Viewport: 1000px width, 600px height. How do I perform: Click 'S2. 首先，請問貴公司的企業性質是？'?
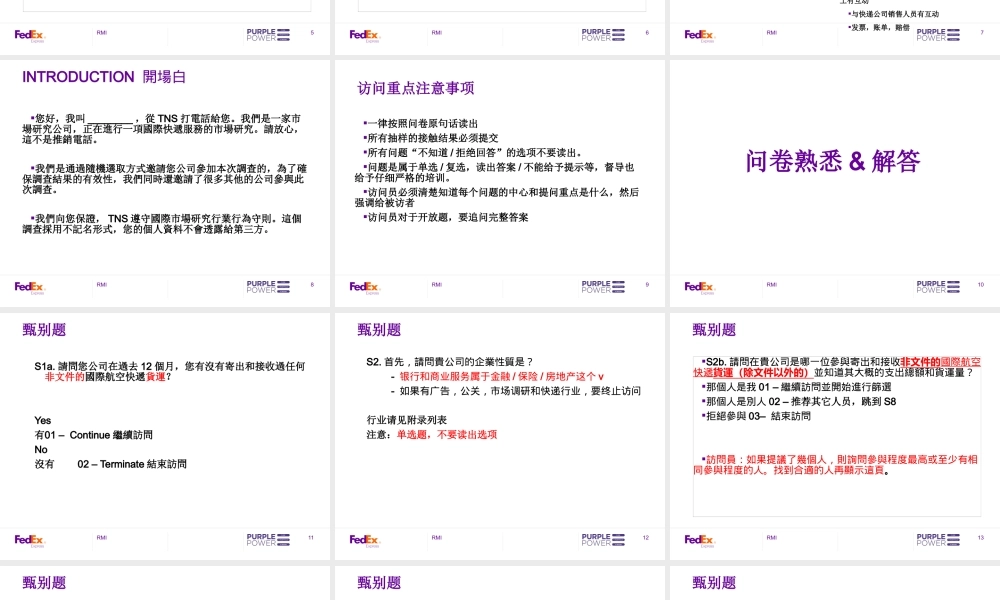pos(450,362)
